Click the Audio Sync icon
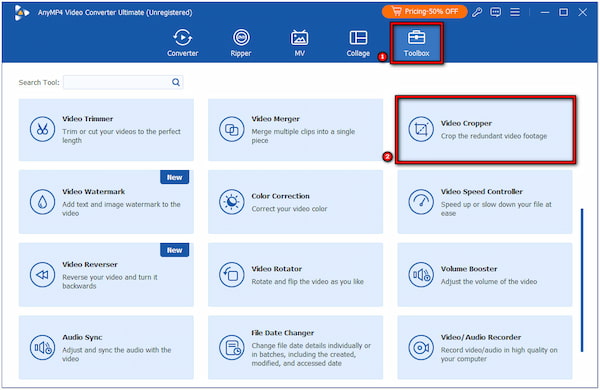This screenshot has width=600, height=390. click(x=42, y=348)
